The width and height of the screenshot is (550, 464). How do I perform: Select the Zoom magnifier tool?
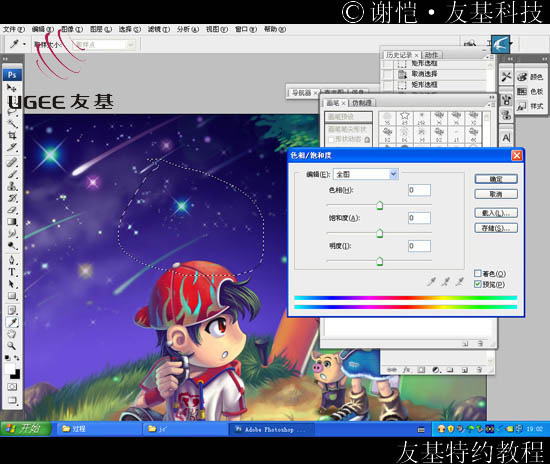tap(12, 346)
